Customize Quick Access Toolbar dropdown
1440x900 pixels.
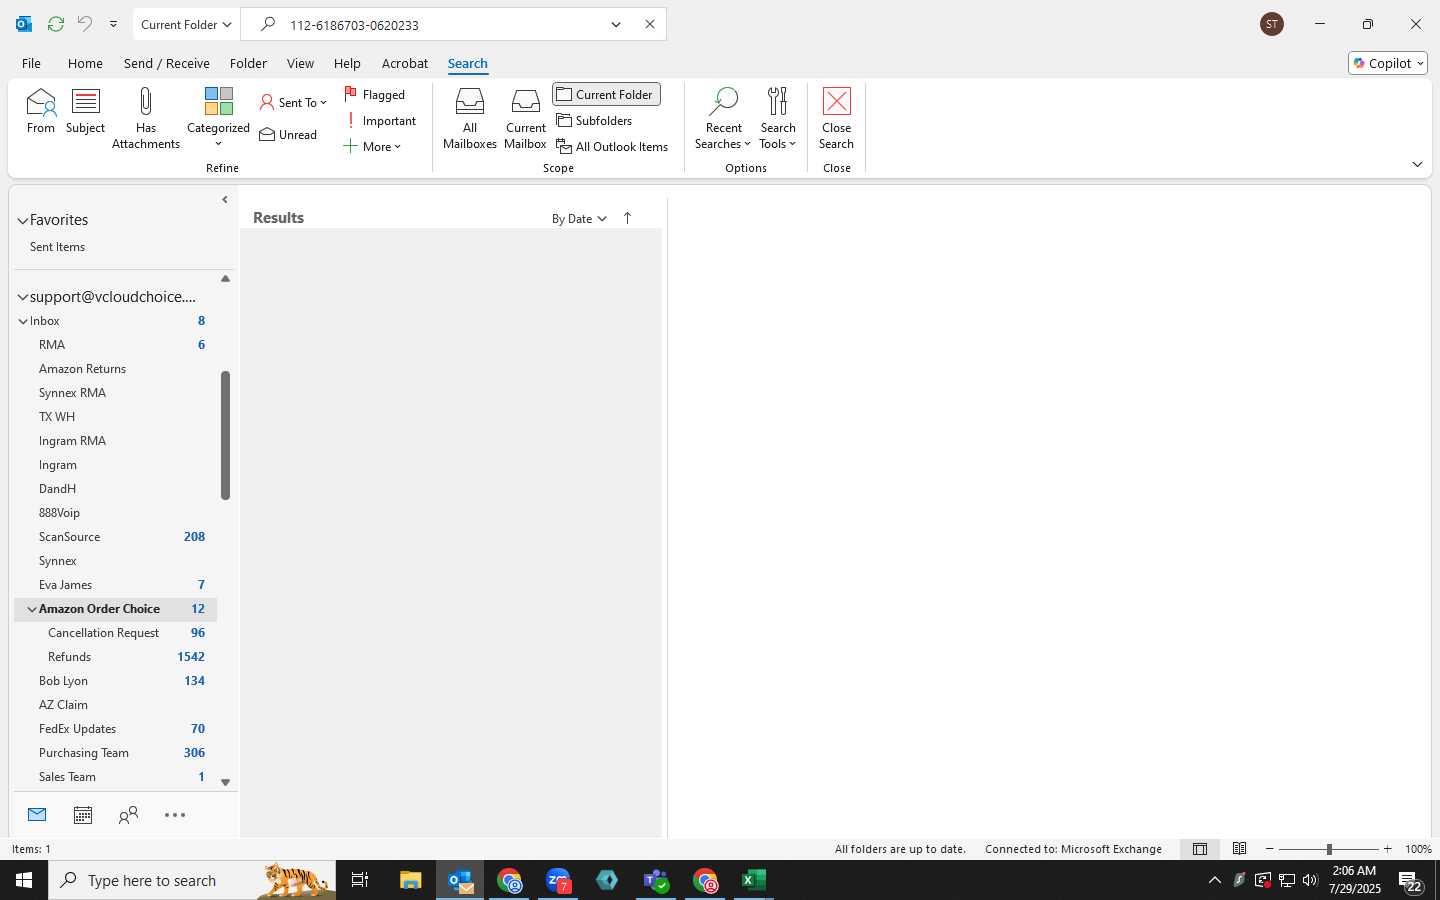113,24
